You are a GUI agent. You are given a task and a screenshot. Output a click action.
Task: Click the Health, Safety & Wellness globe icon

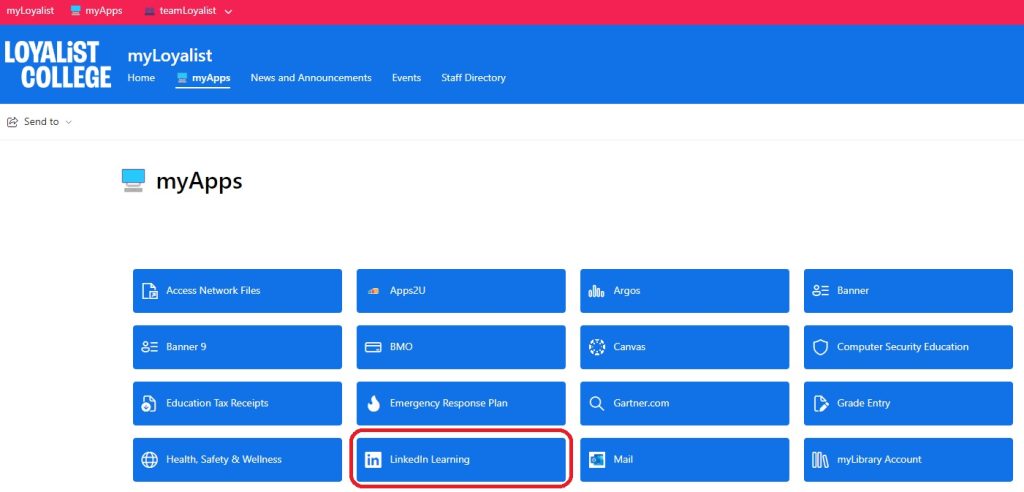pos(150,459)
